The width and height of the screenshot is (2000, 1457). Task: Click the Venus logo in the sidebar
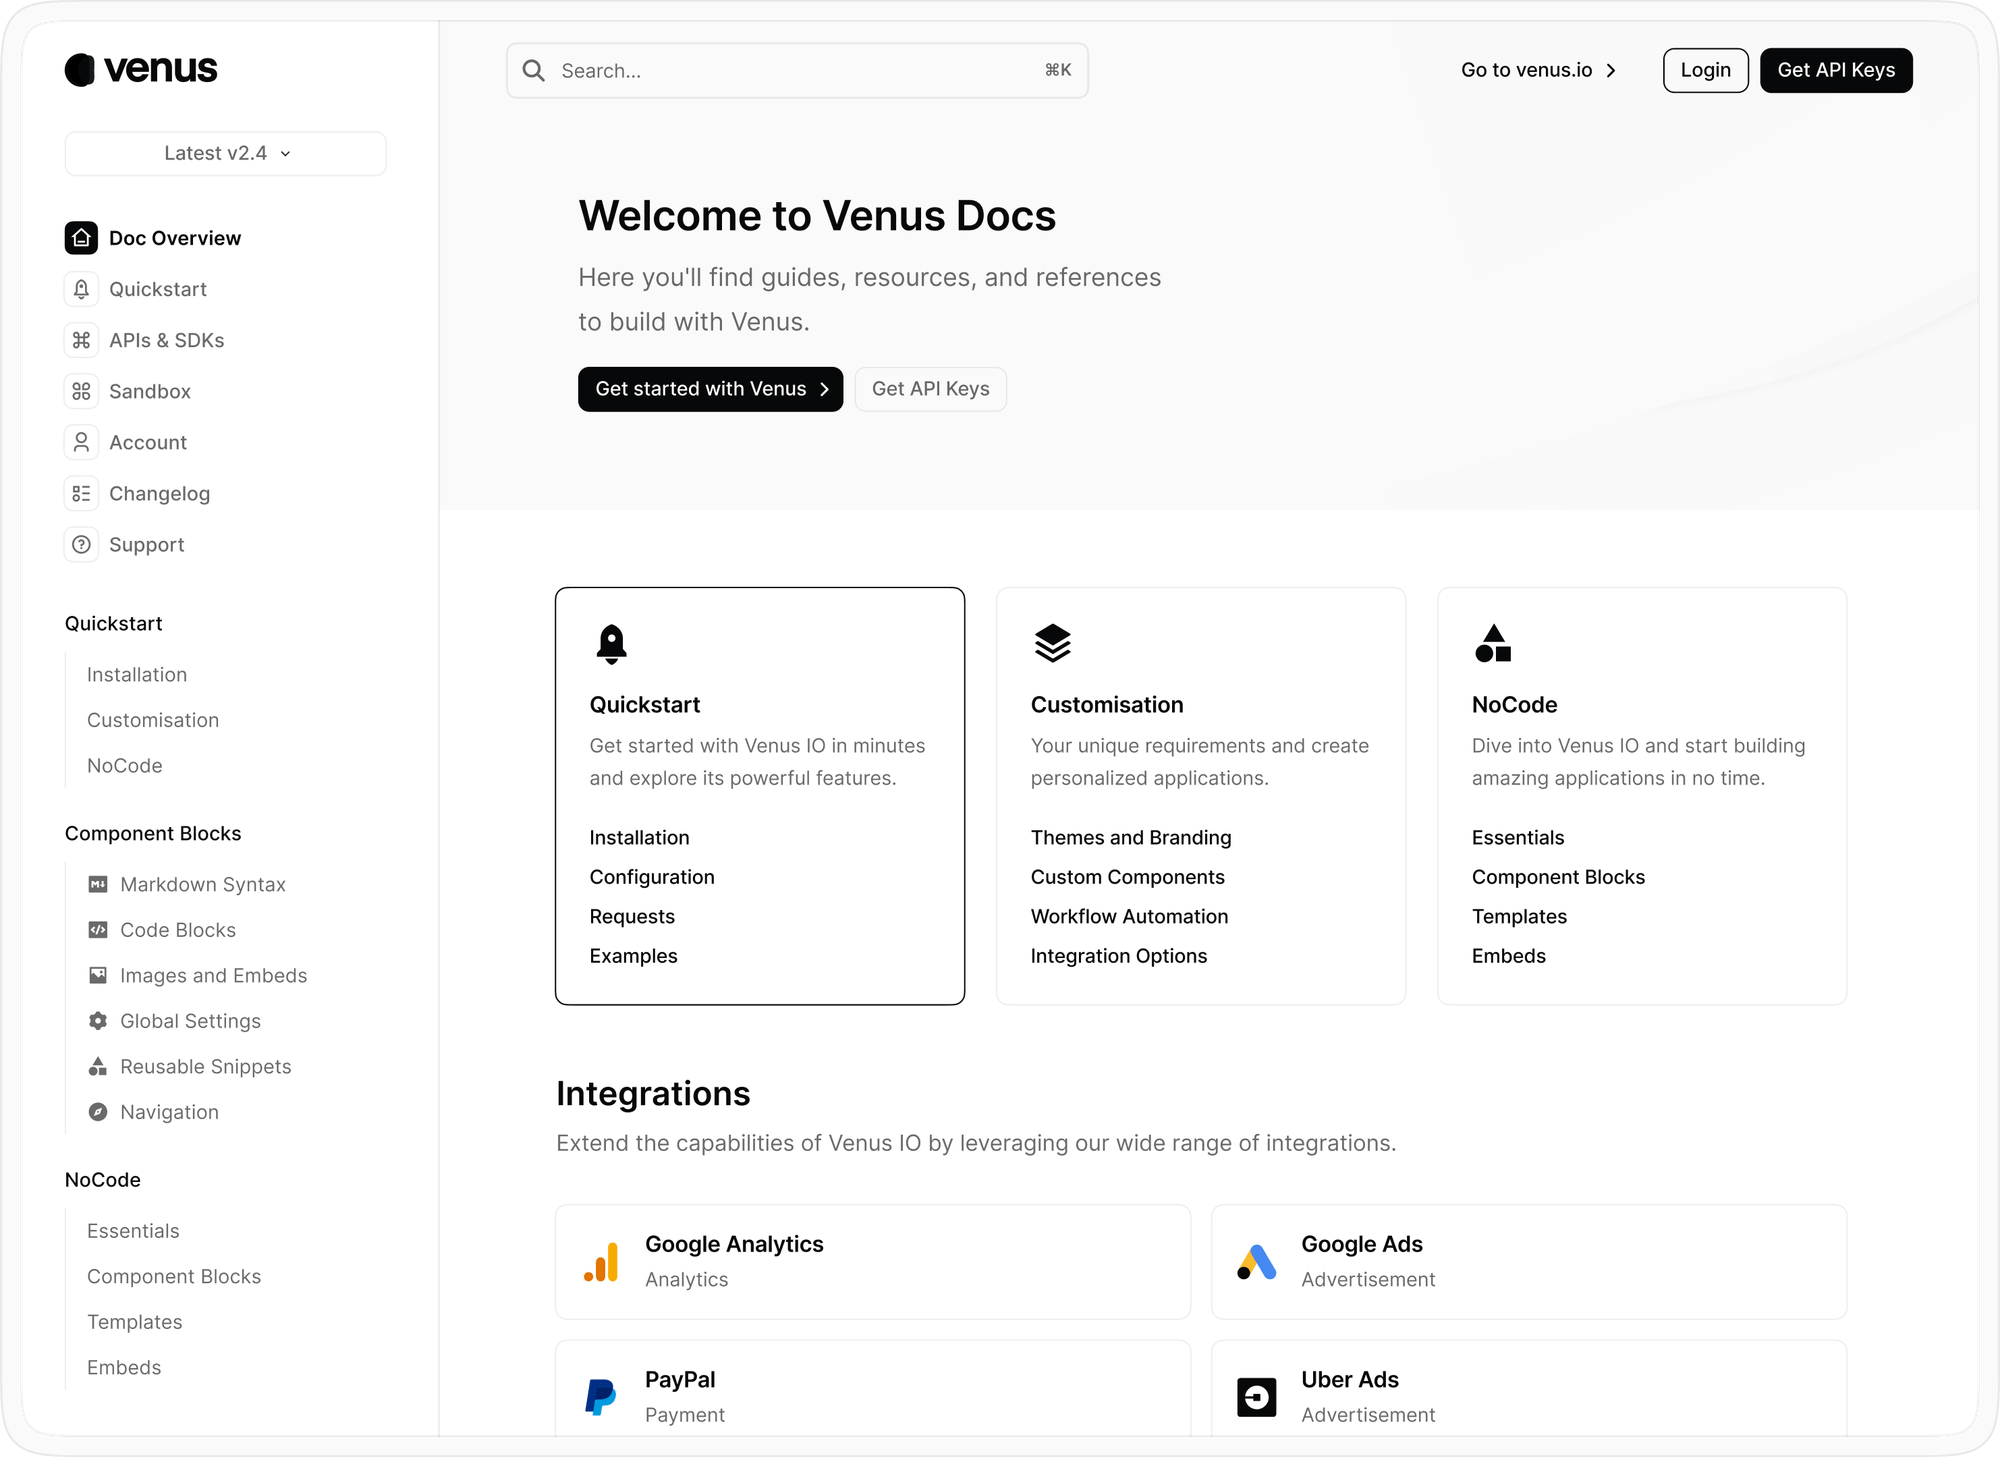[140, 69]
